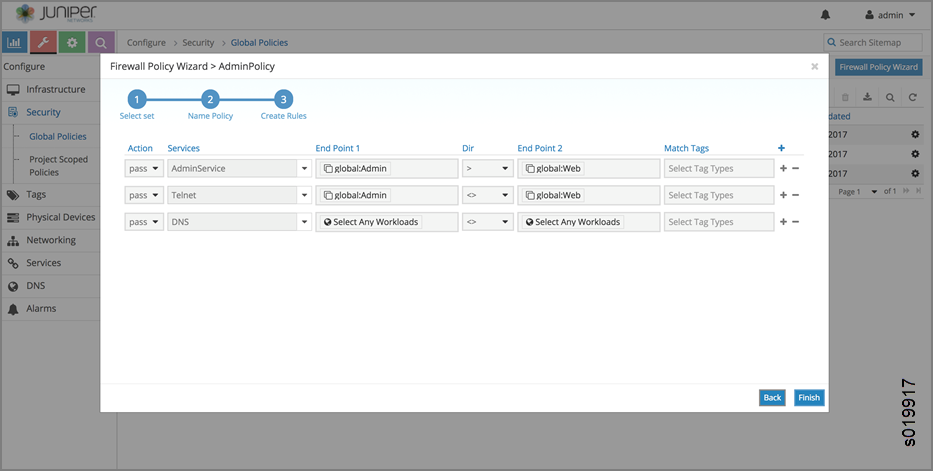Open the Monitor dashboard chart icon
The height and width of the screenshot is (471, 933).
[14, 43]
